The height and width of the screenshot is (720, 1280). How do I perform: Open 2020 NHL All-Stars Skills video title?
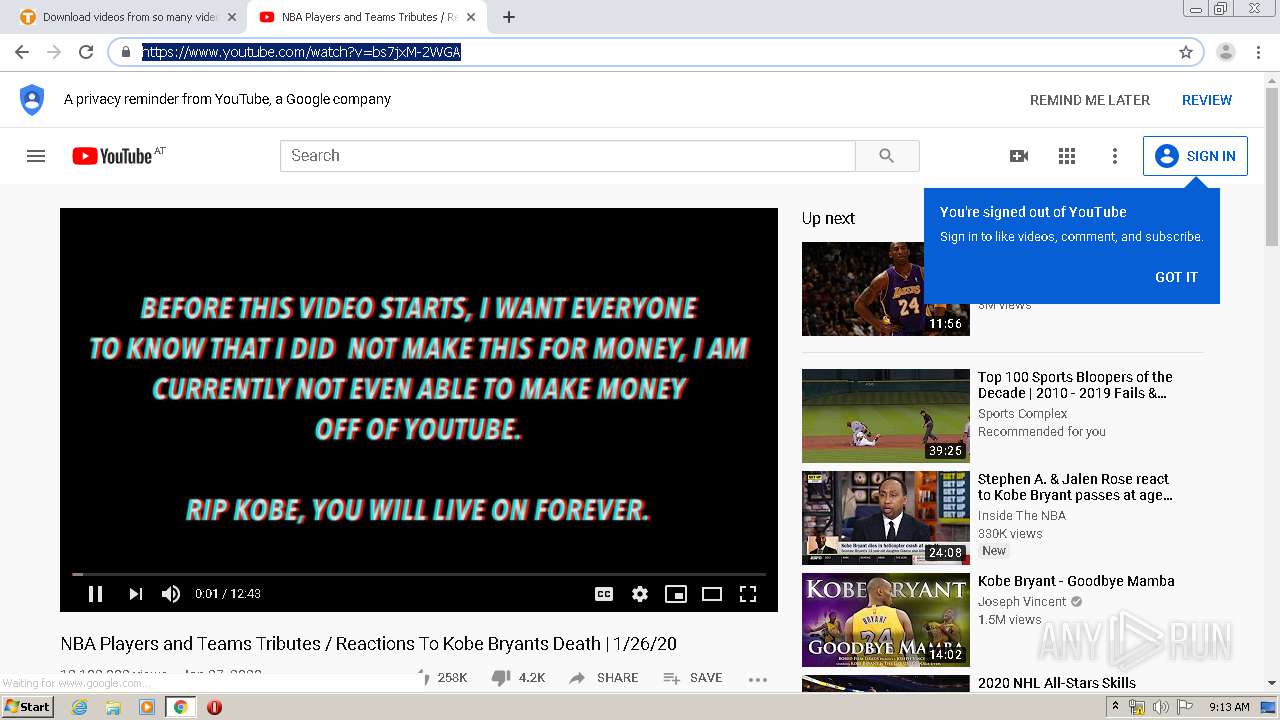(1057, 683)
